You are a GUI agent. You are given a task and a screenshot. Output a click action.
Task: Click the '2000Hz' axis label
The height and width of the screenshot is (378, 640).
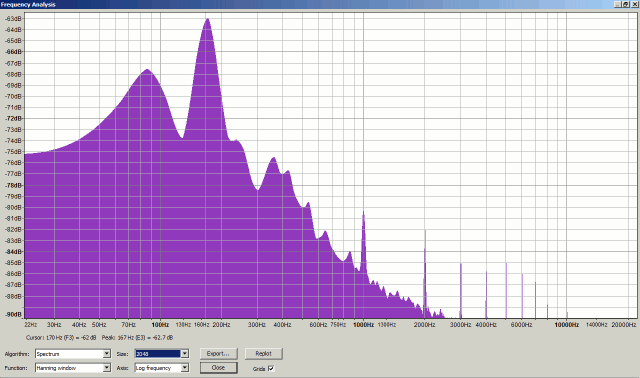pos(424,325)
